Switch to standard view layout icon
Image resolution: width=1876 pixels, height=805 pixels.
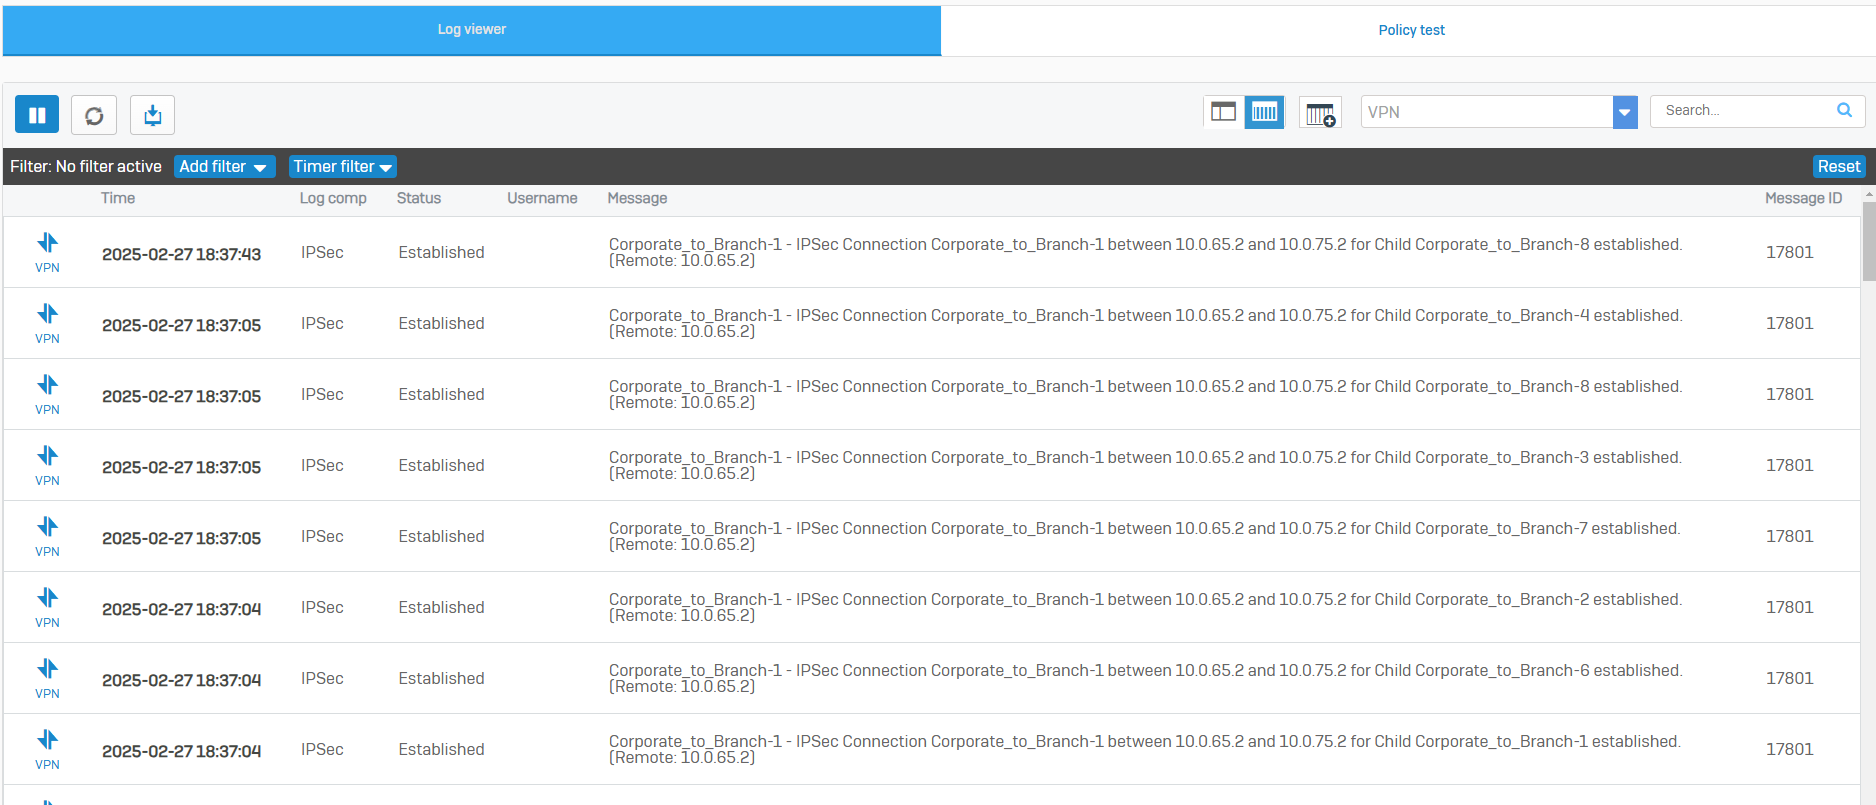point(1223,112)
